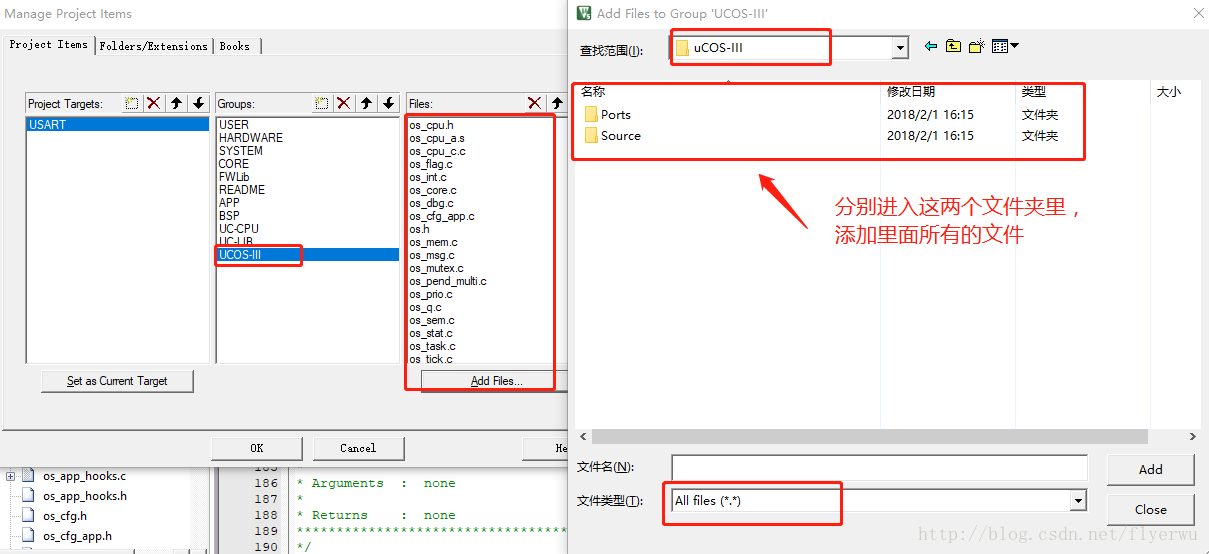Click the file name input field
The image size is (1209, 554).
coord(879,467)
